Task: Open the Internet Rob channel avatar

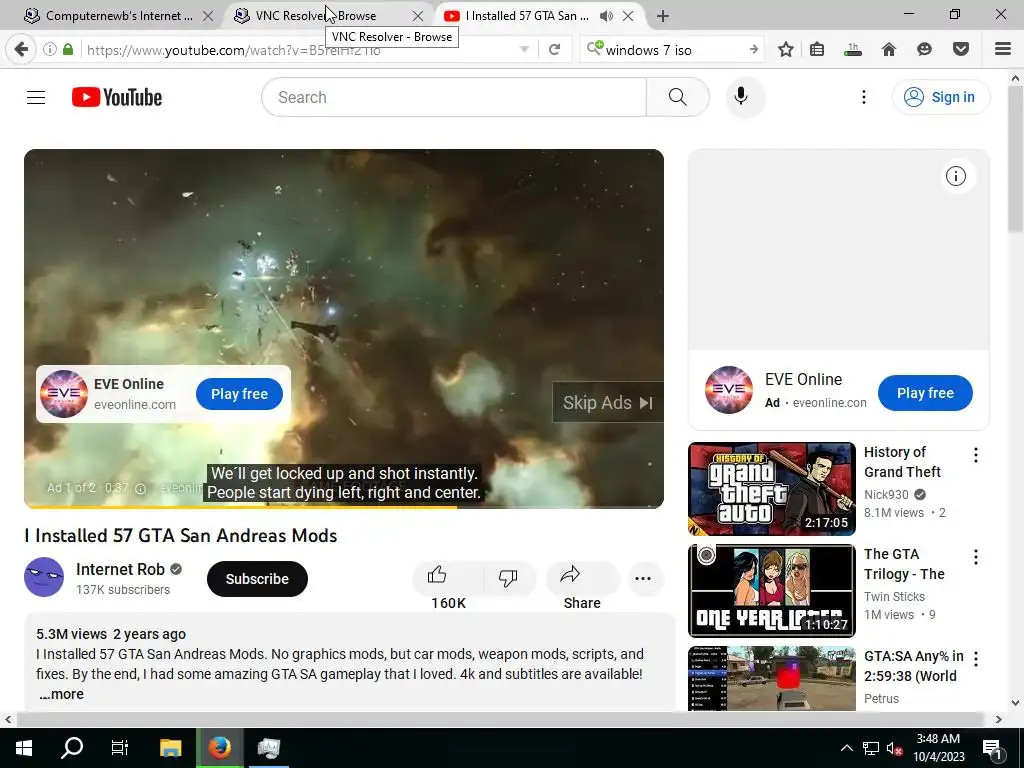Action: [44, 577]
